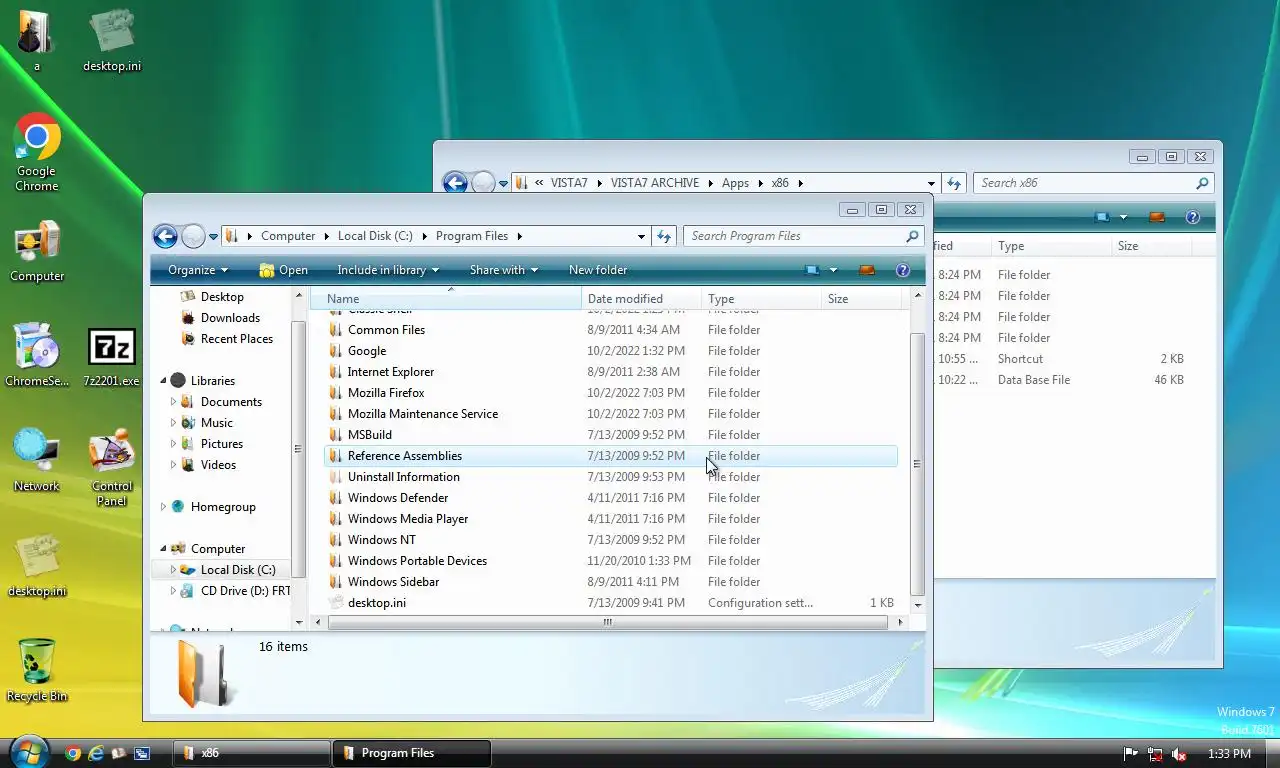Open the Control Panel desktop icon
Screen dimensions: 1280x768
111,468
